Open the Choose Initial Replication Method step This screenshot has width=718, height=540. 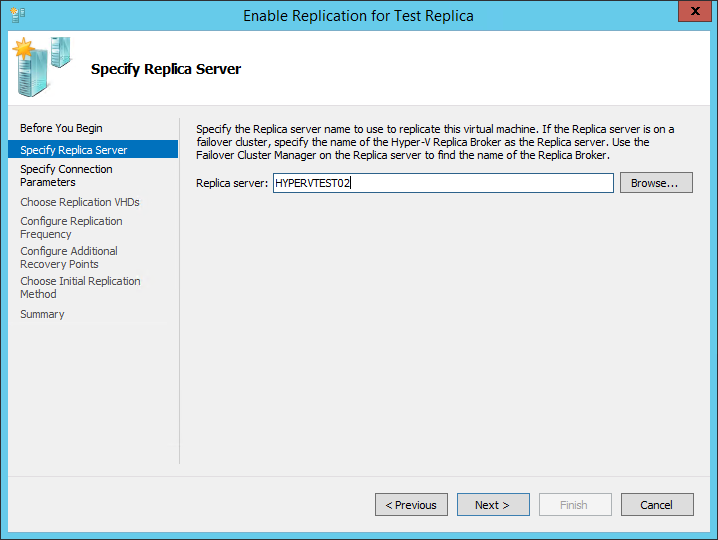[x=80, y=287]
